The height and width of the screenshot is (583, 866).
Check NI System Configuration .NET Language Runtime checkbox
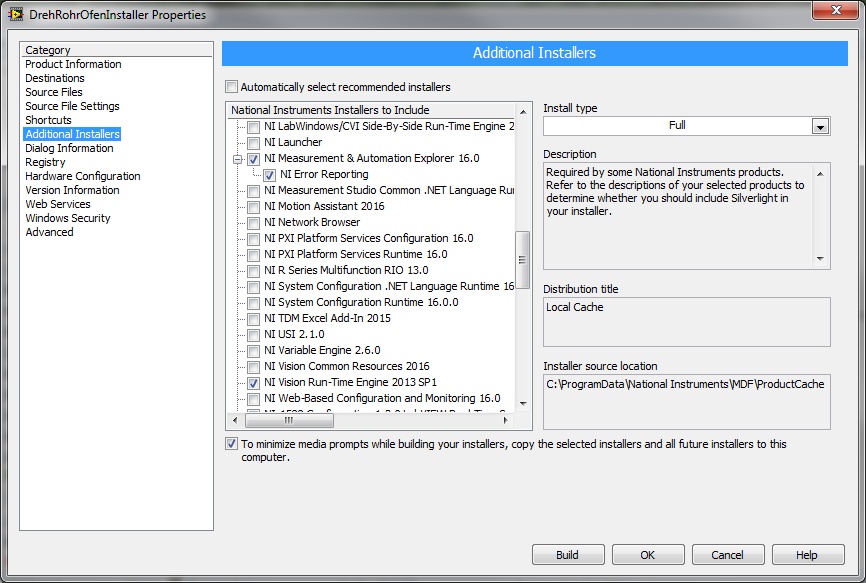pyautogui.click(x=254, y=287)
